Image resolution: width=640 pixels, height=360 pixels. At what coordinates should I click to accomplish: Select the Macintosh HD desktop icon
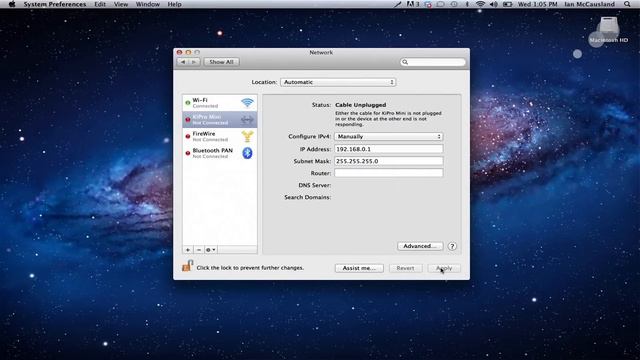(609, 30)
